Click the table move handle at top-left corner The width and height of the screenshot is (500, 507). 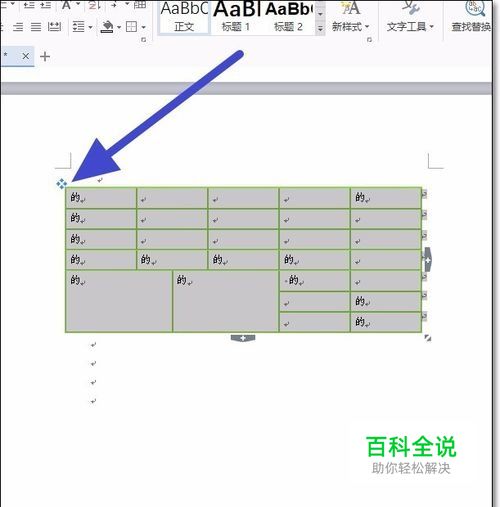click(x=61, y=184)
